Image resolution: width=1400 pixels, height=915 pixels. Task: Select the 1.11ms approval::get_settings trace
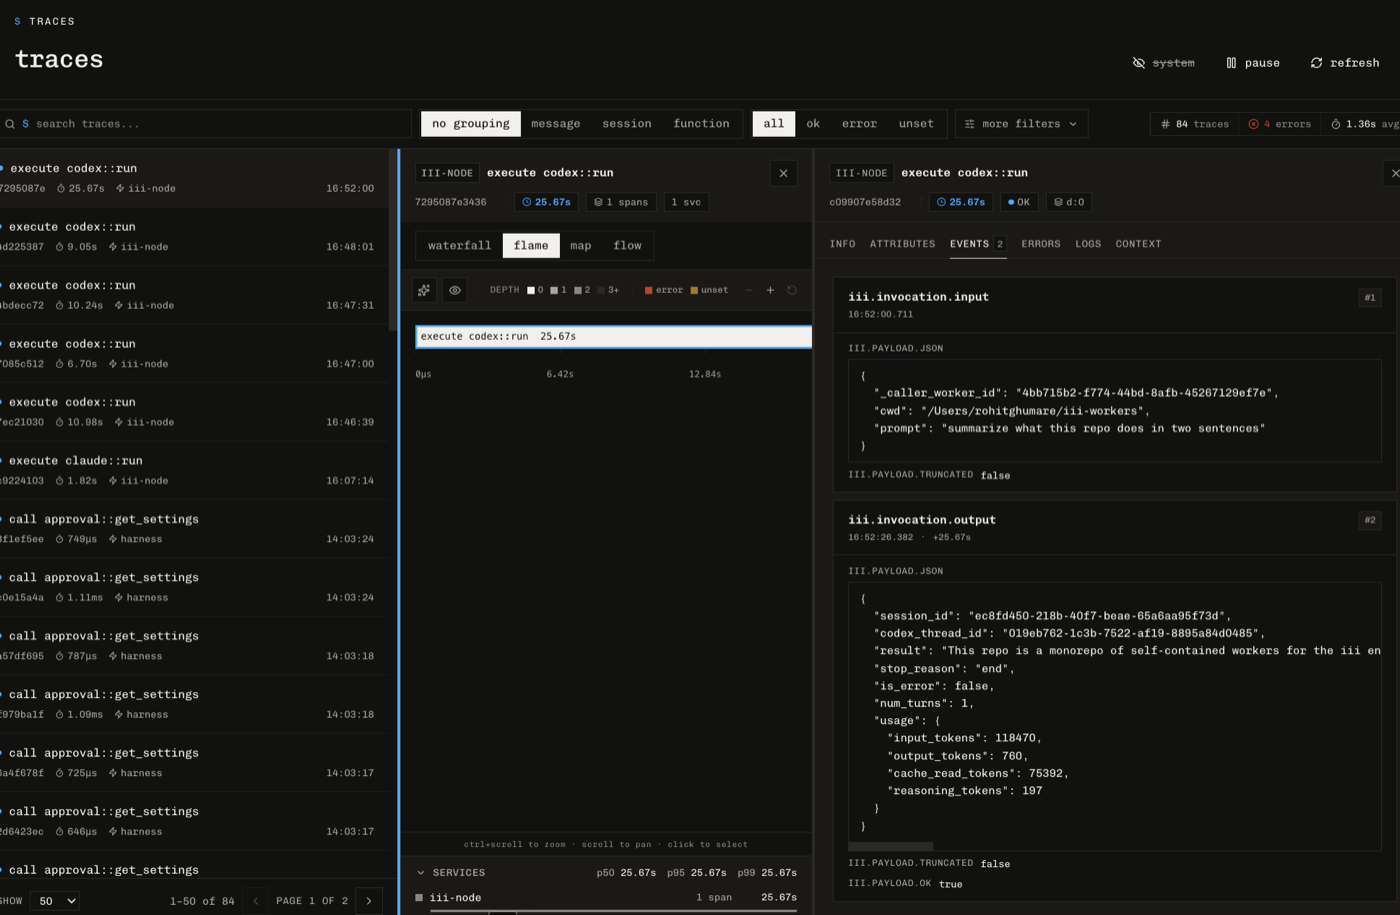(x=193, y=588)
